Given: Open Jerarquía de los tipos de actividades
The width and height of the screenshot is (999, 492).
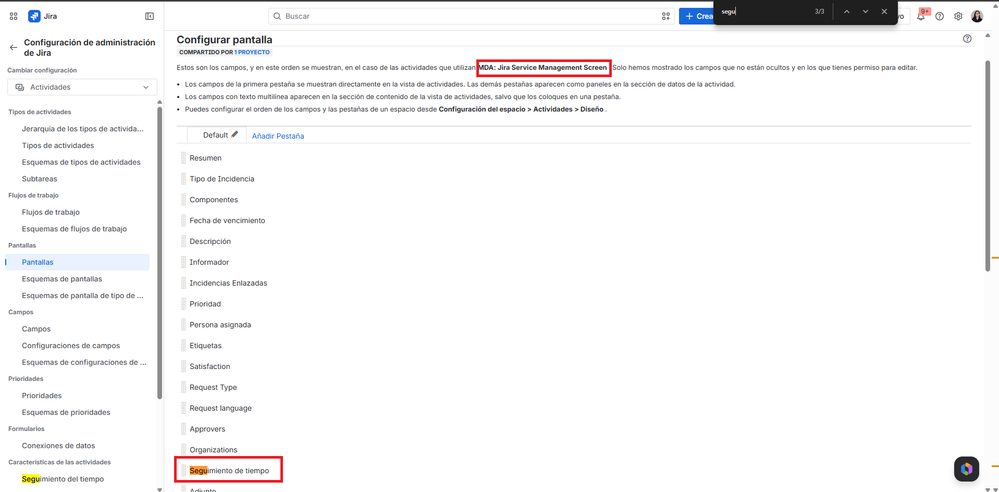Looking at the screenshot, I should point(82,129).
